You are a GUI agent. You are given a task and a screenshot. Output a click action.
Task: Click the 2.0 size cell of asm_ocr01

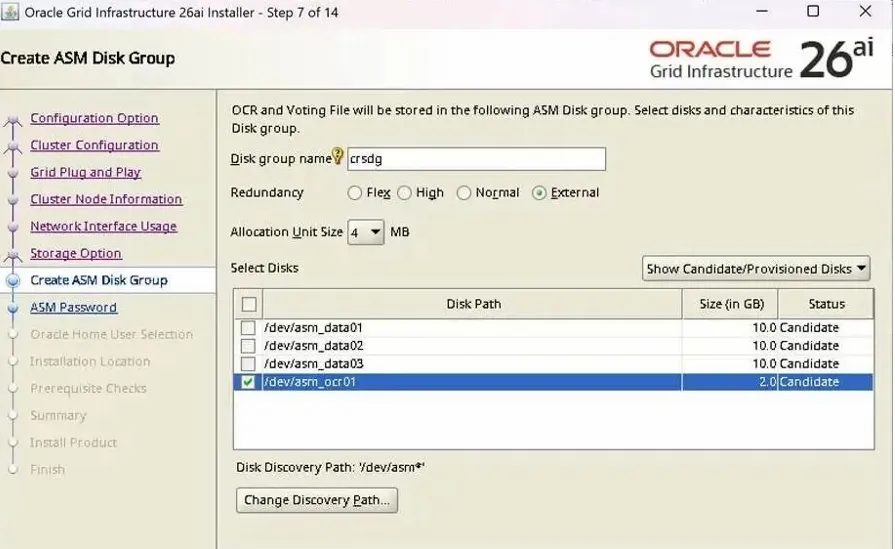(x=729, y=382)
